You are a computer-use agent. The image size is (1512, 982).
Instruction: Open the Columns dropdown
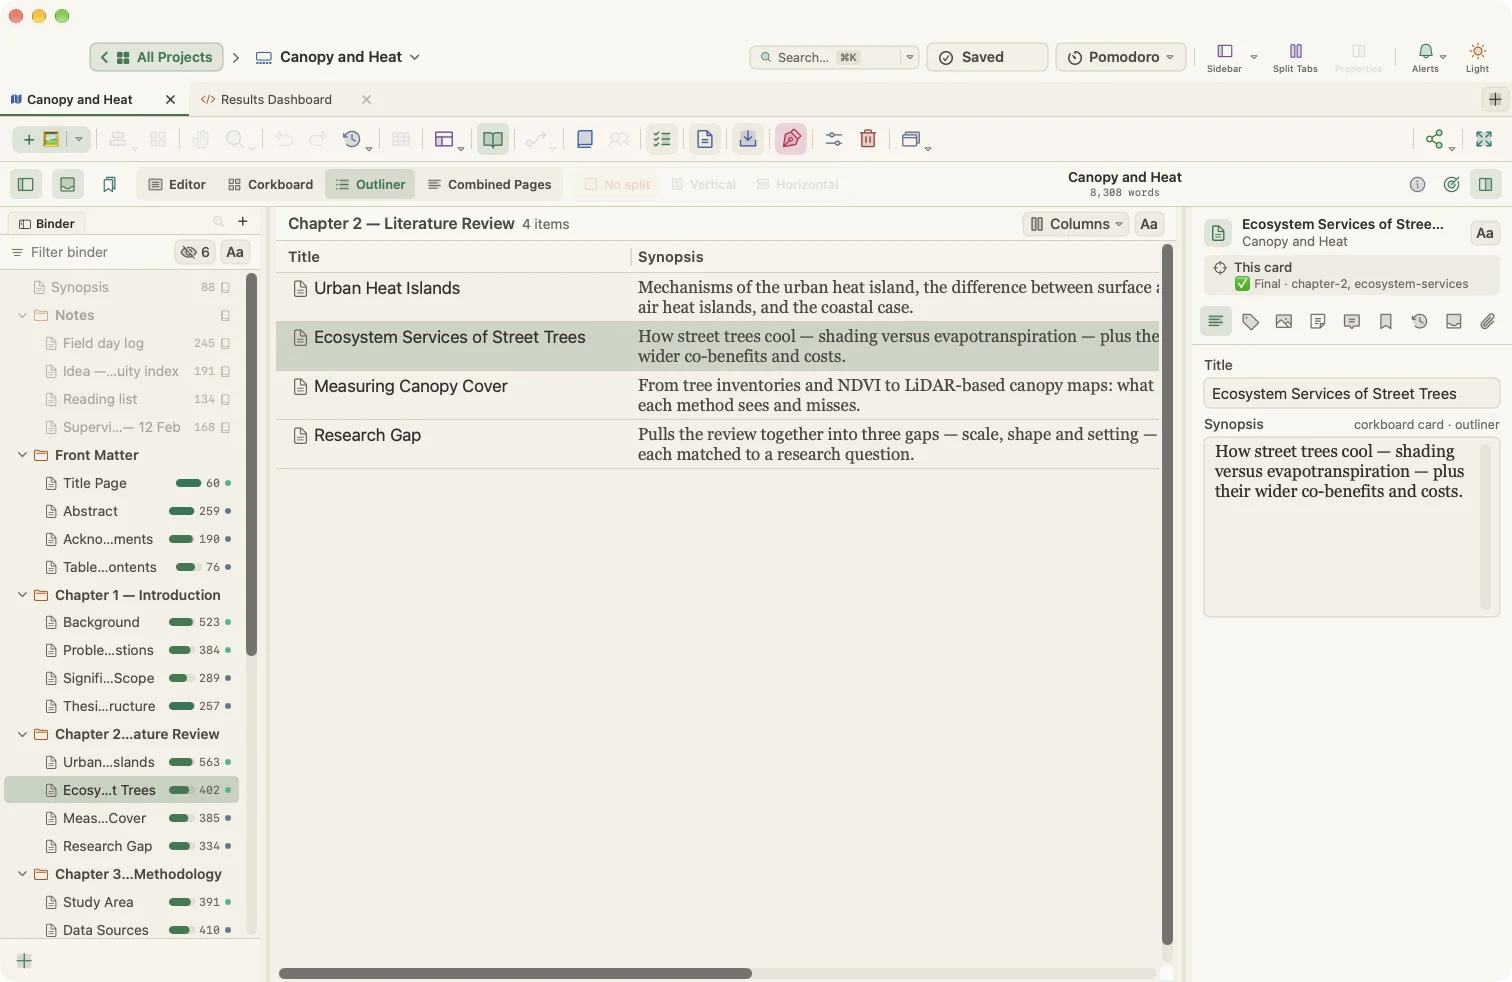[1076, 224]
